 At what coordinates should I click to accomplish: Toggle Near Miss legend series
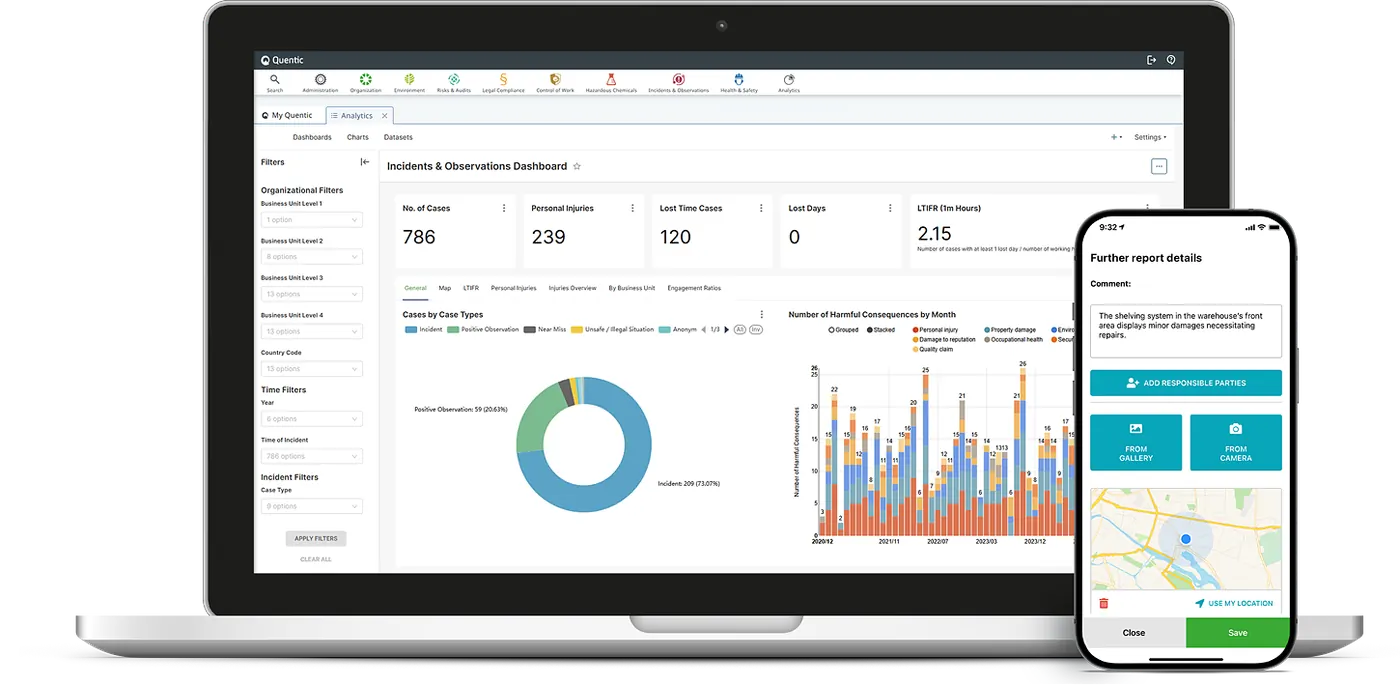pyautogui.click(x=545, y=329)
